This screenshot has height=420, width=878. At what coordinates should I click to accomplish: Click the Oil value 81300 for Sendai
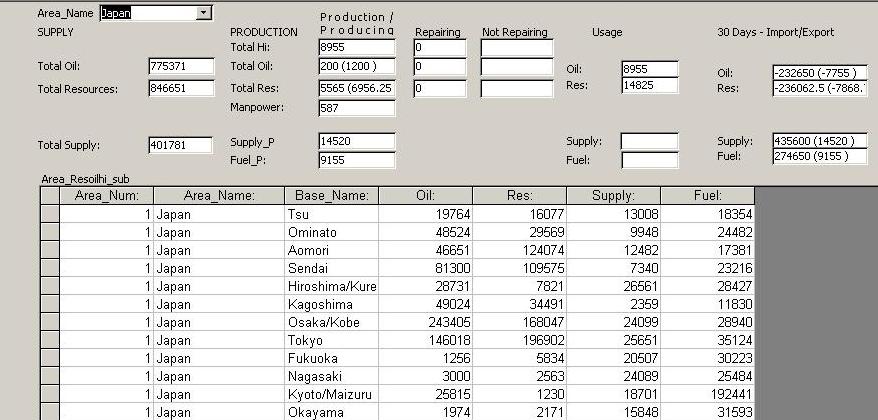(426, 268)
